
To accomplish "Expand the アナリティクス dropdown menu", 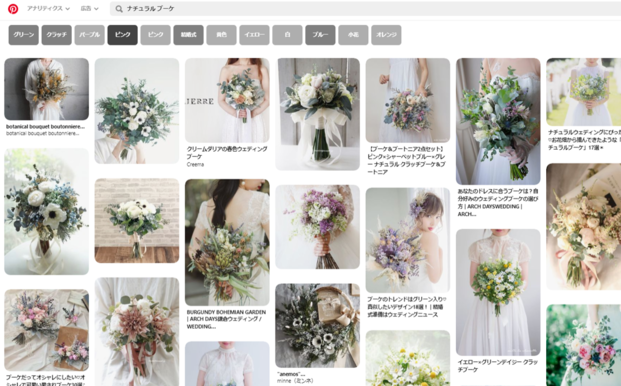I will coord(48,8).
